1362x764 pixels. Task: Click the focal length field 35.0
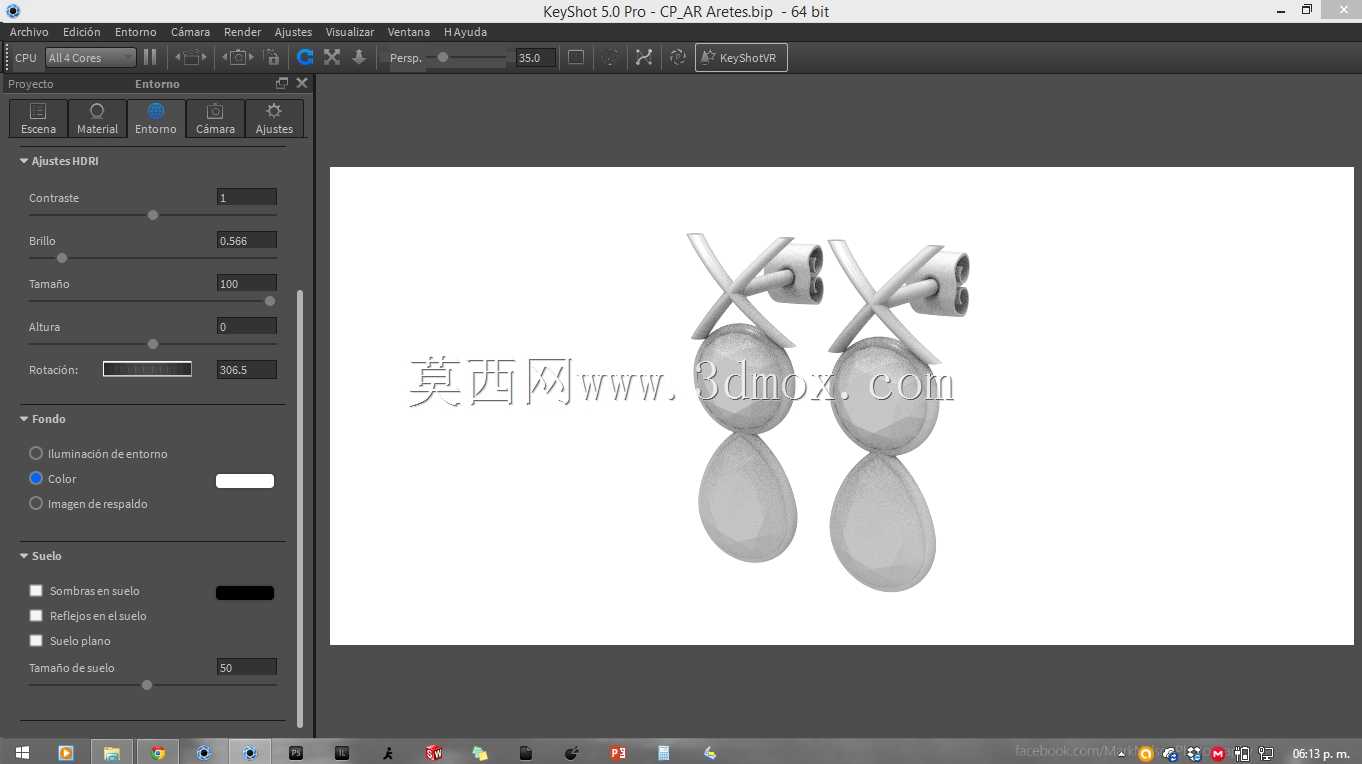(x=536, y=58)
